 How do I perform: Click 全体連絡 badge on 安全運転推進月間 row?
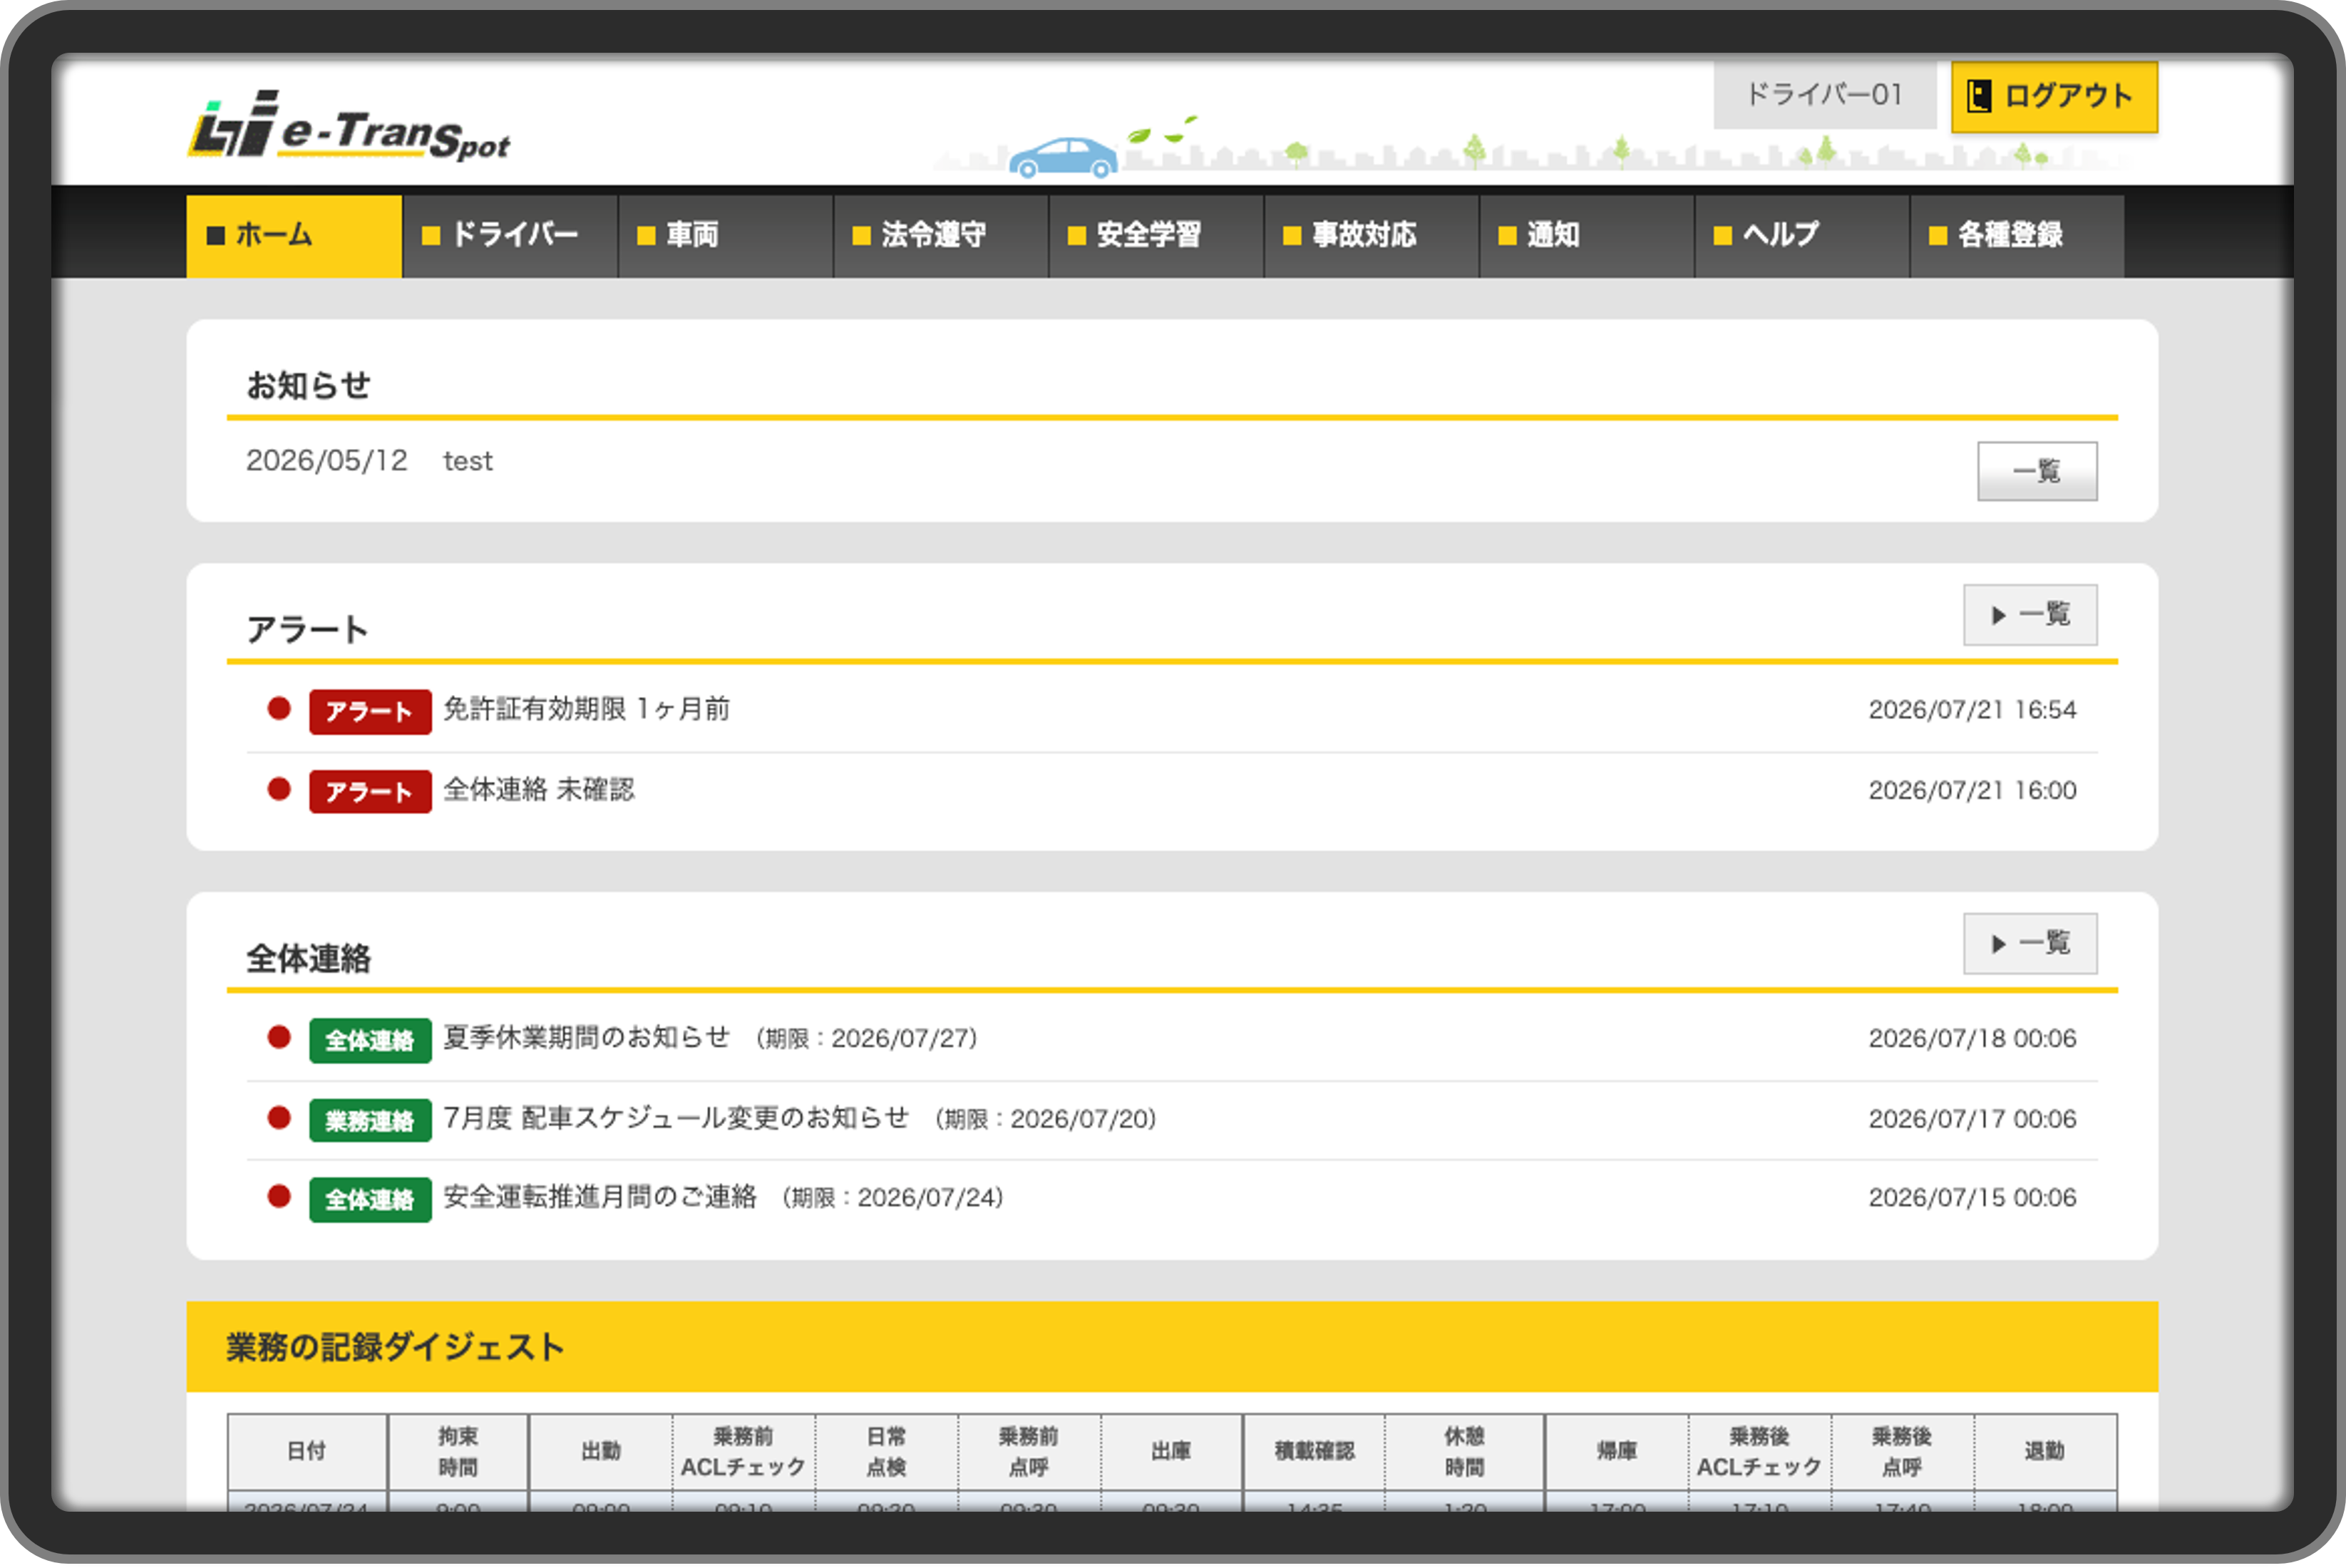pos(370,1199)
